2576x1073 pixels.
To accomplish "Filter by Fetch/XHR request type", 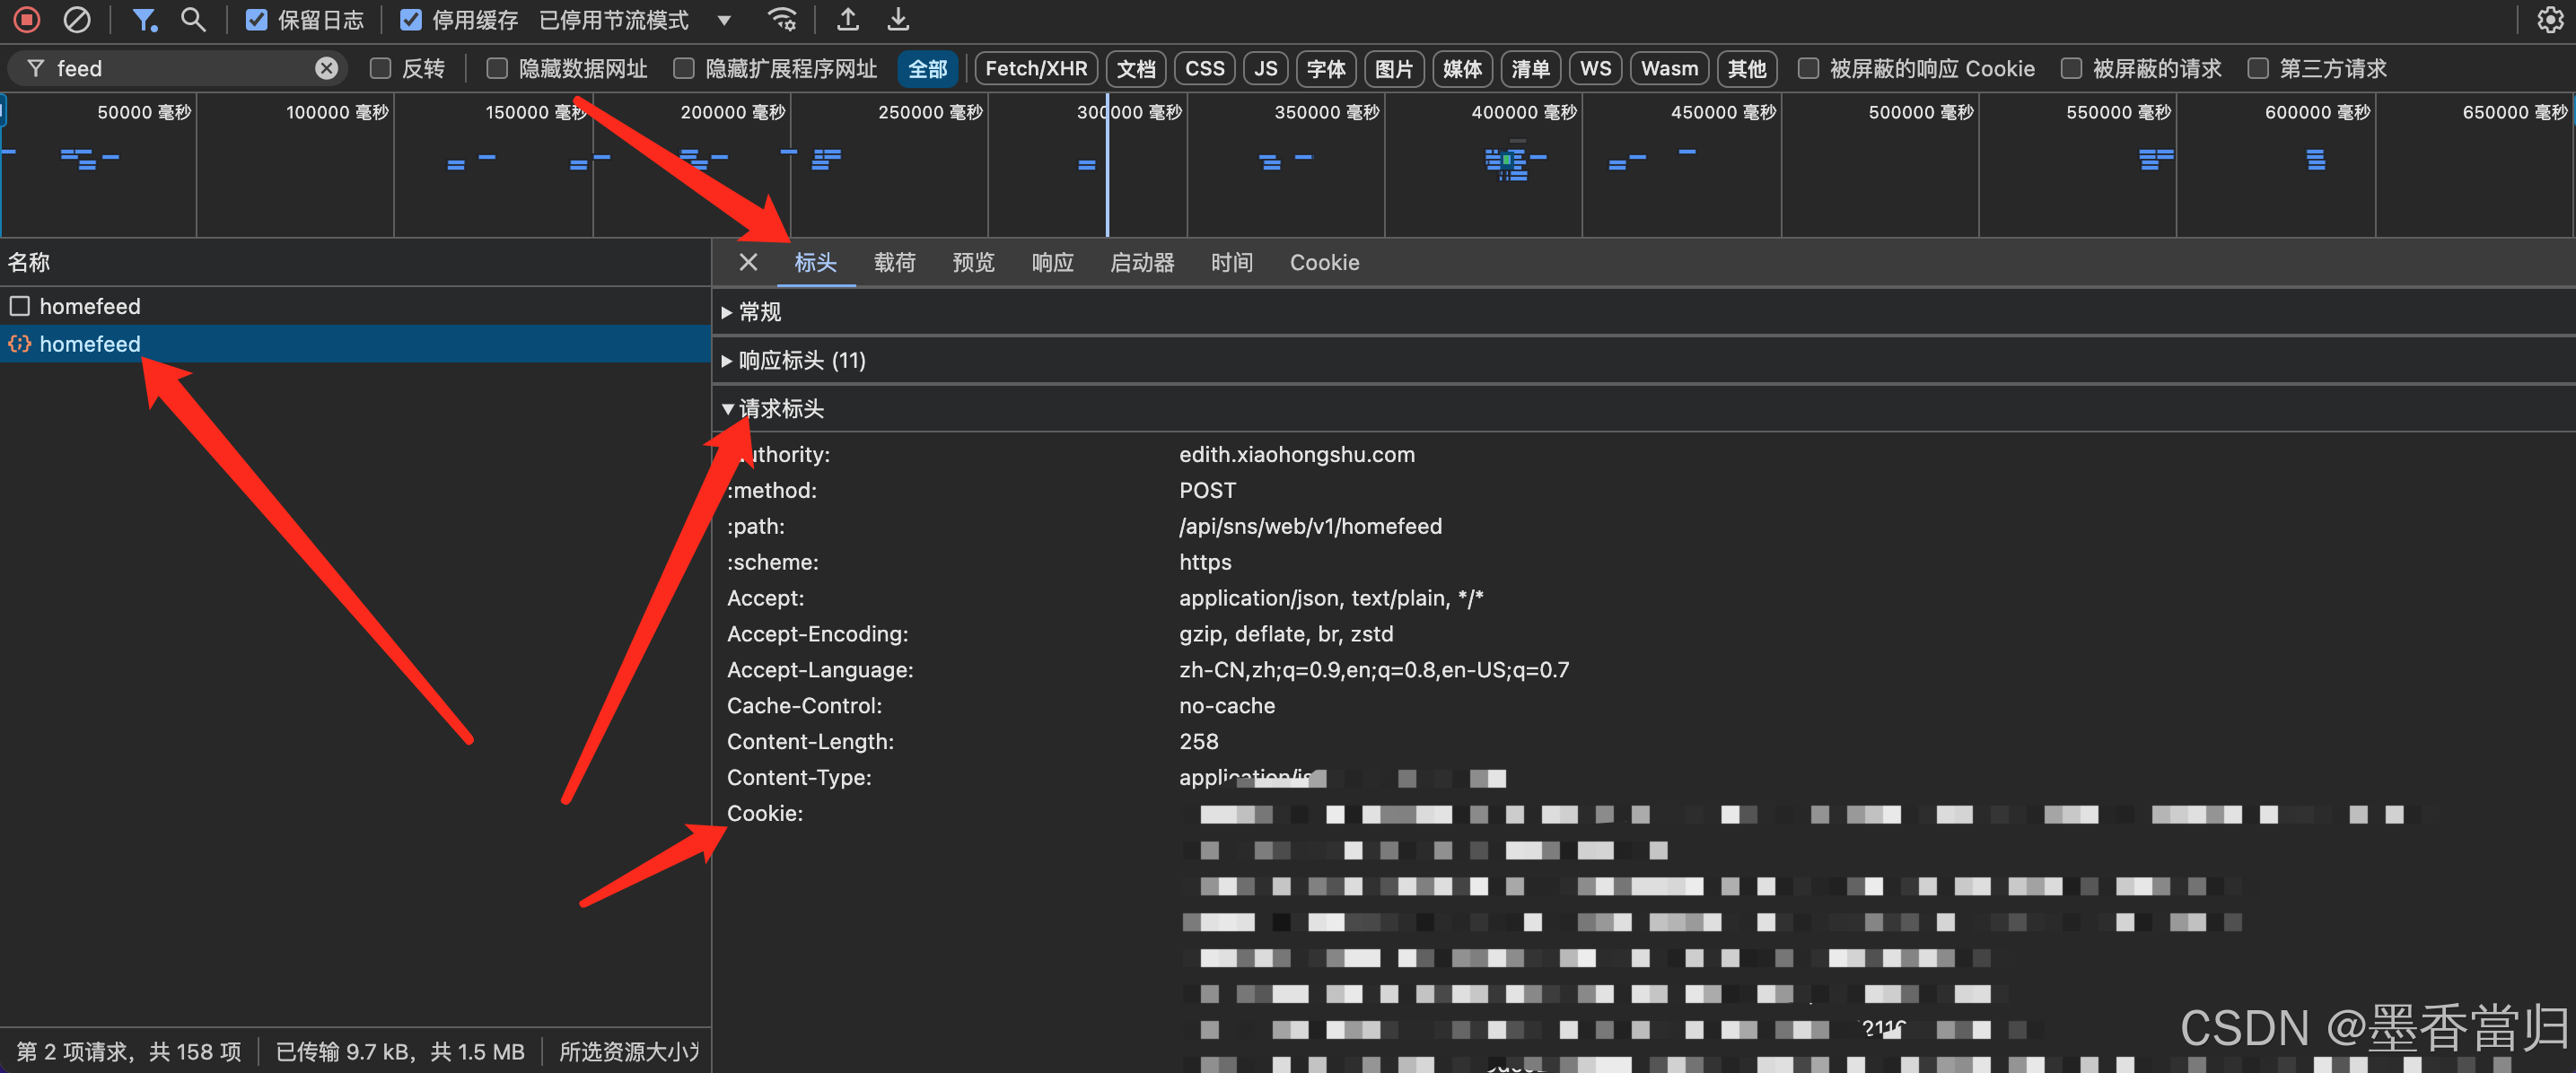I will coord(1035,68).
